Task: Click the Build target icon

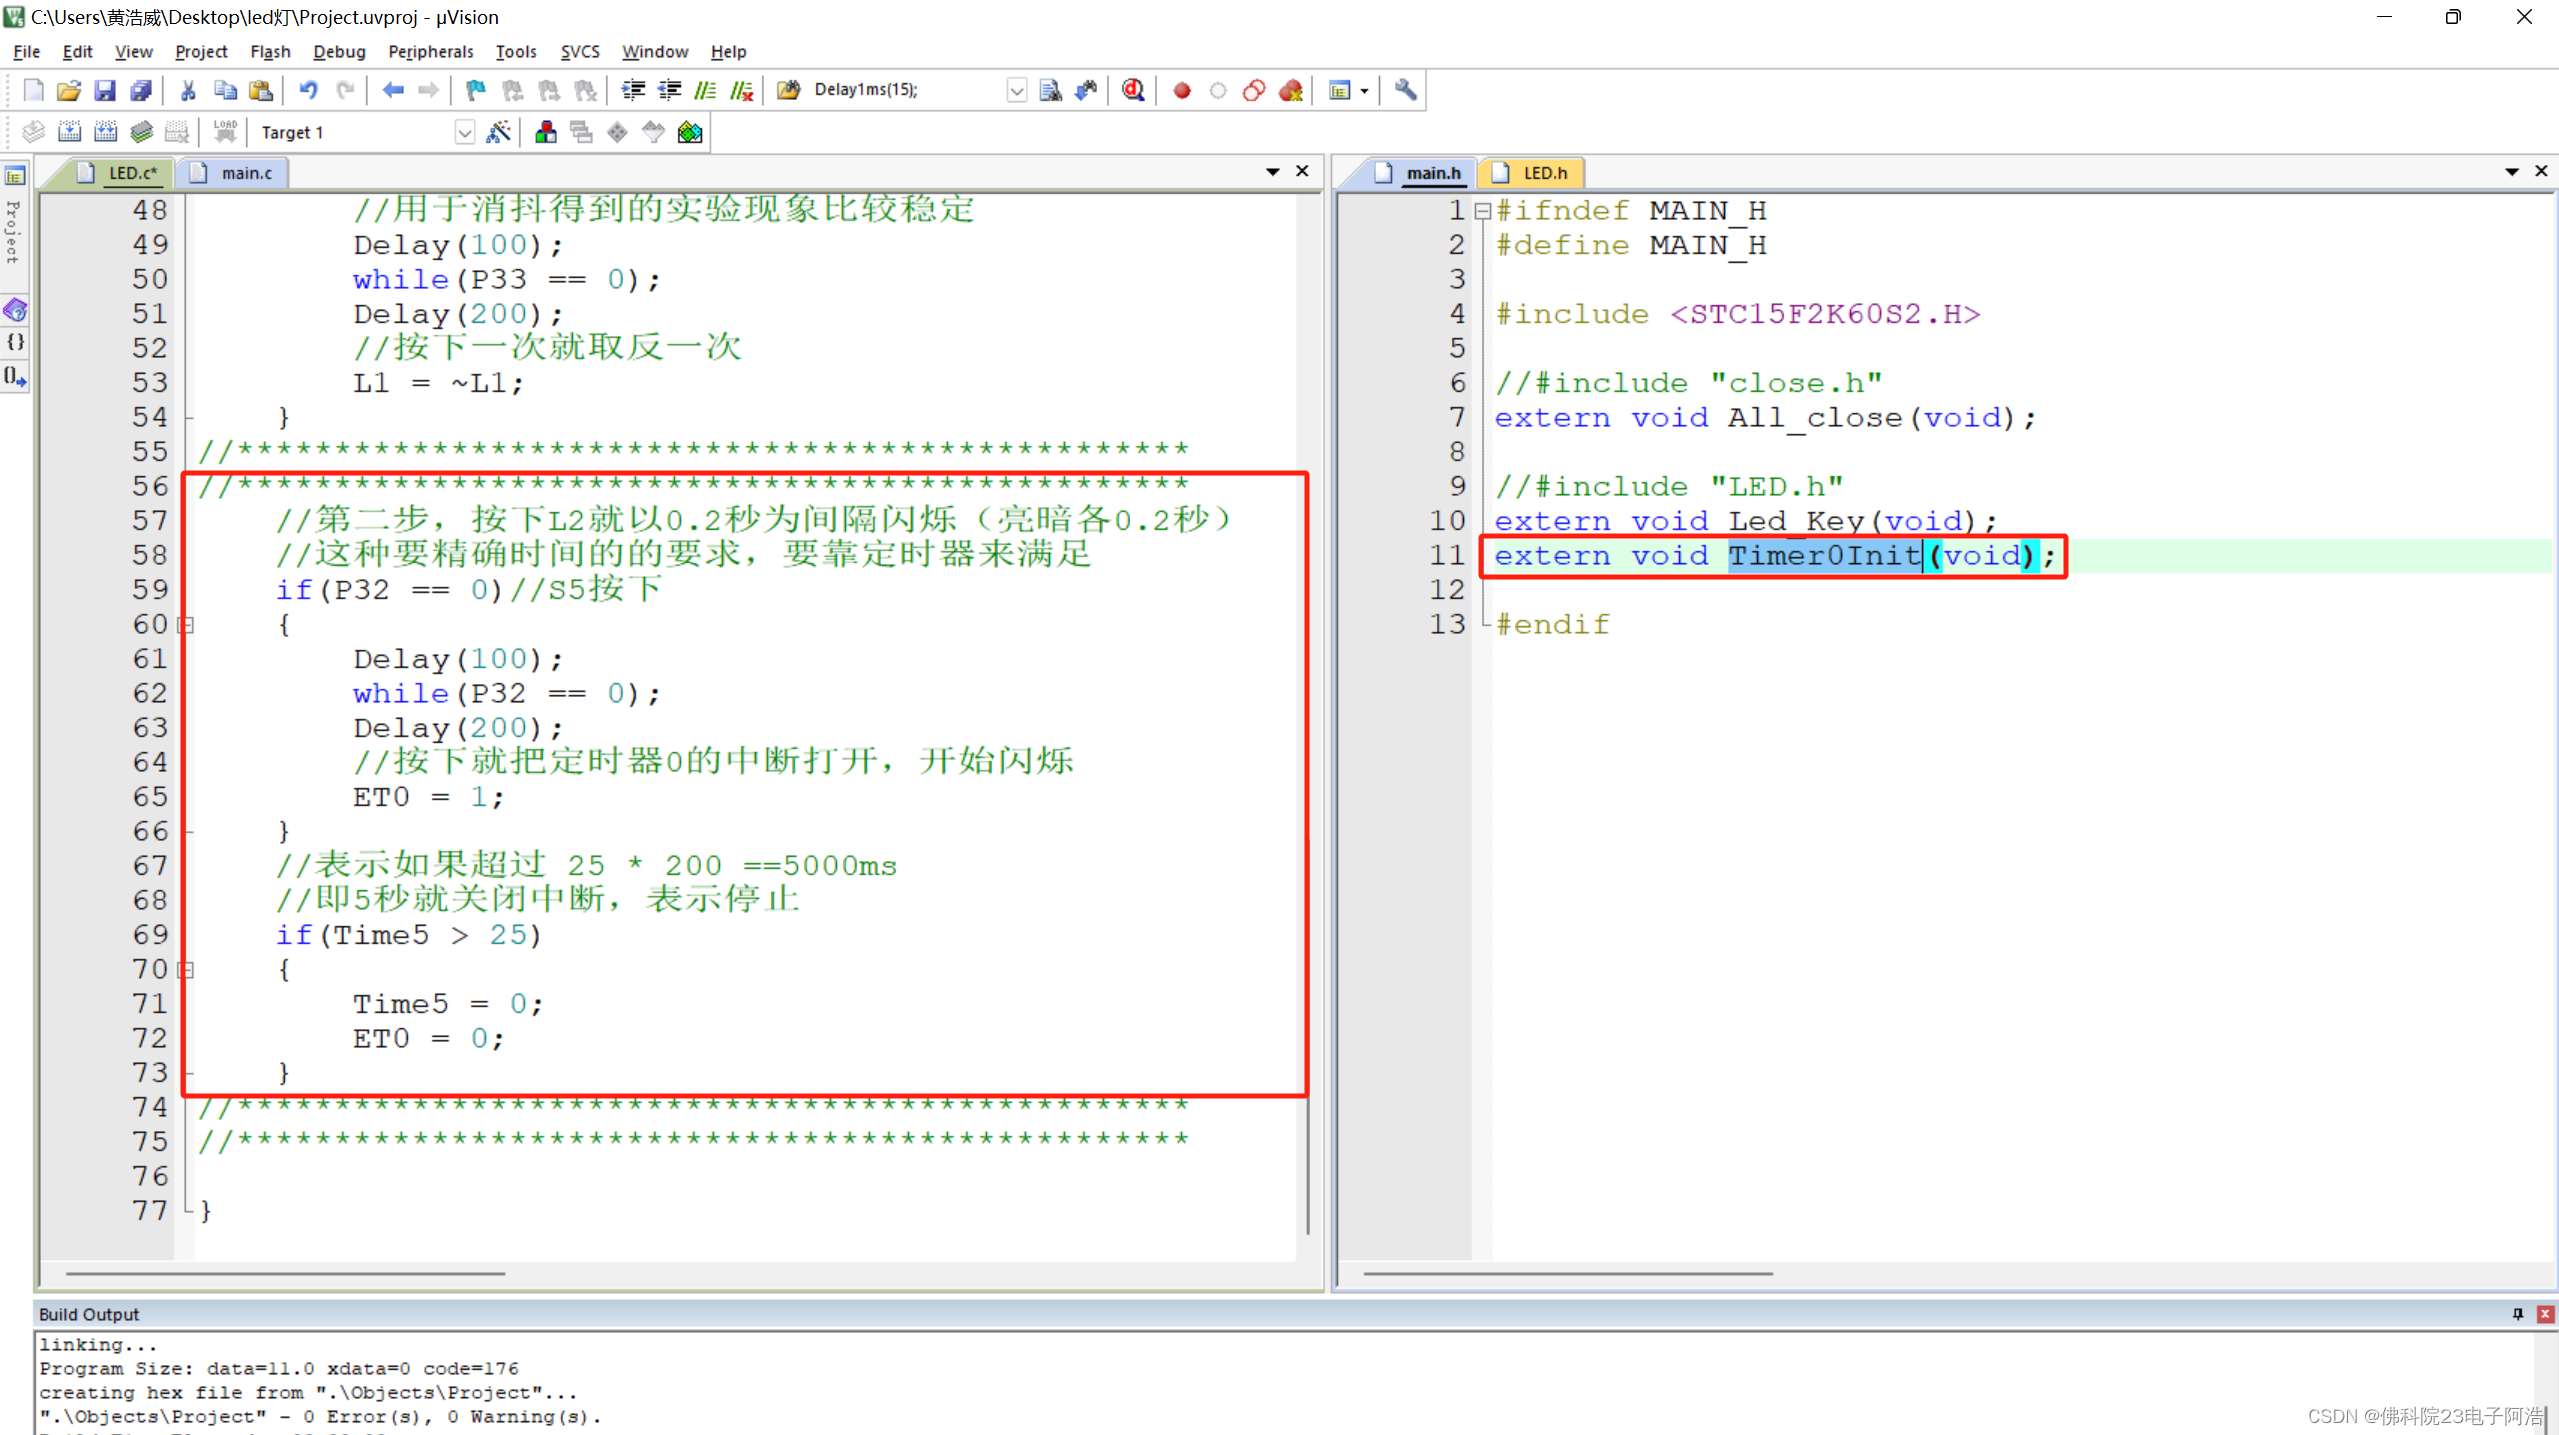Action: (69, 132)
